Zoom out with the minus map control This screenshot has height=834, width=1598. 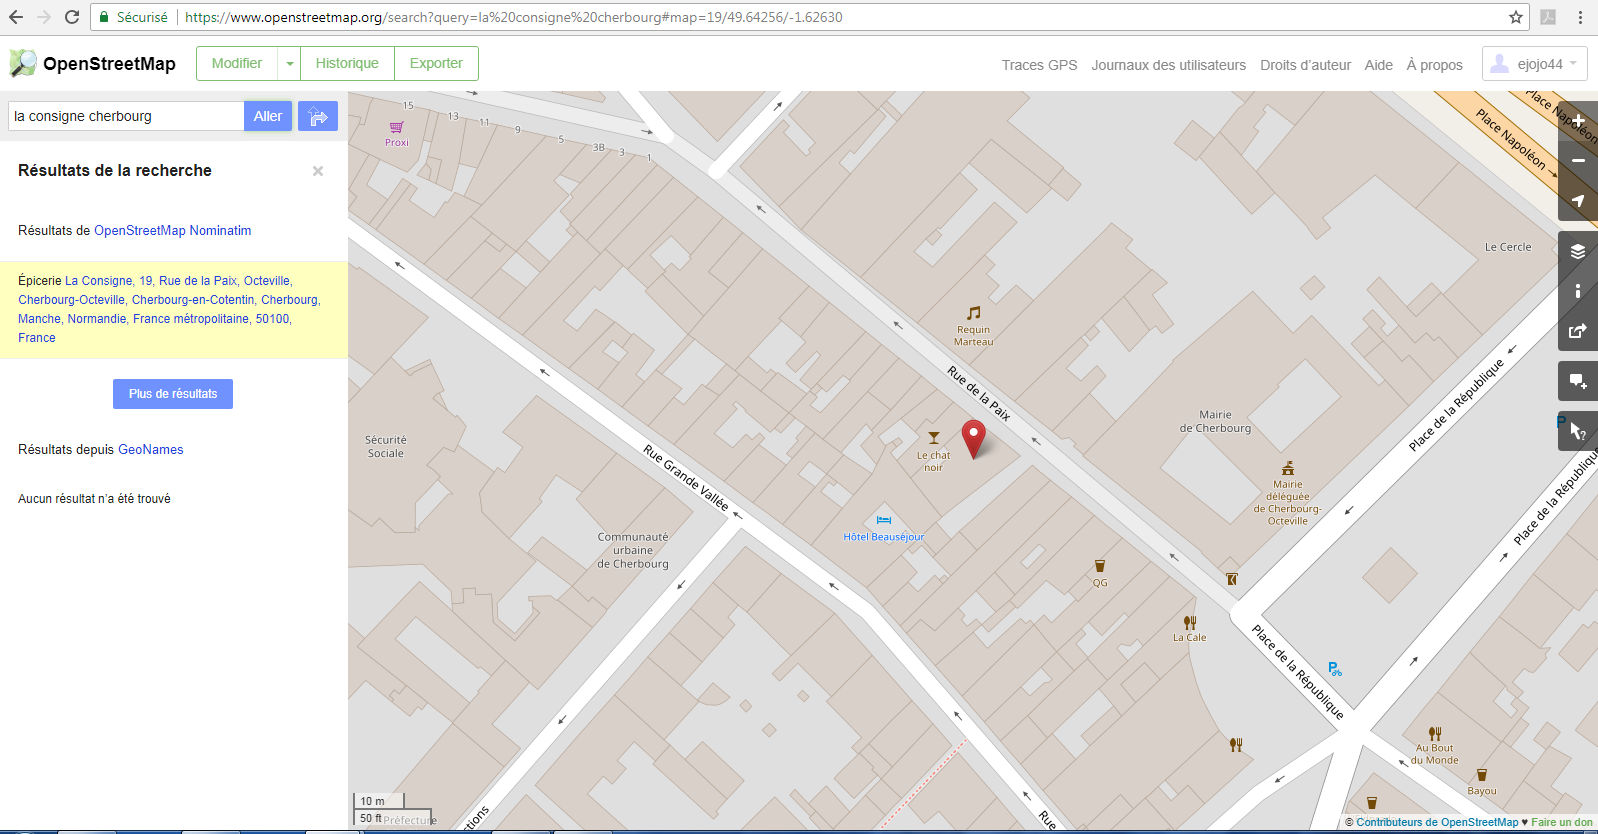pos(1578,161)
